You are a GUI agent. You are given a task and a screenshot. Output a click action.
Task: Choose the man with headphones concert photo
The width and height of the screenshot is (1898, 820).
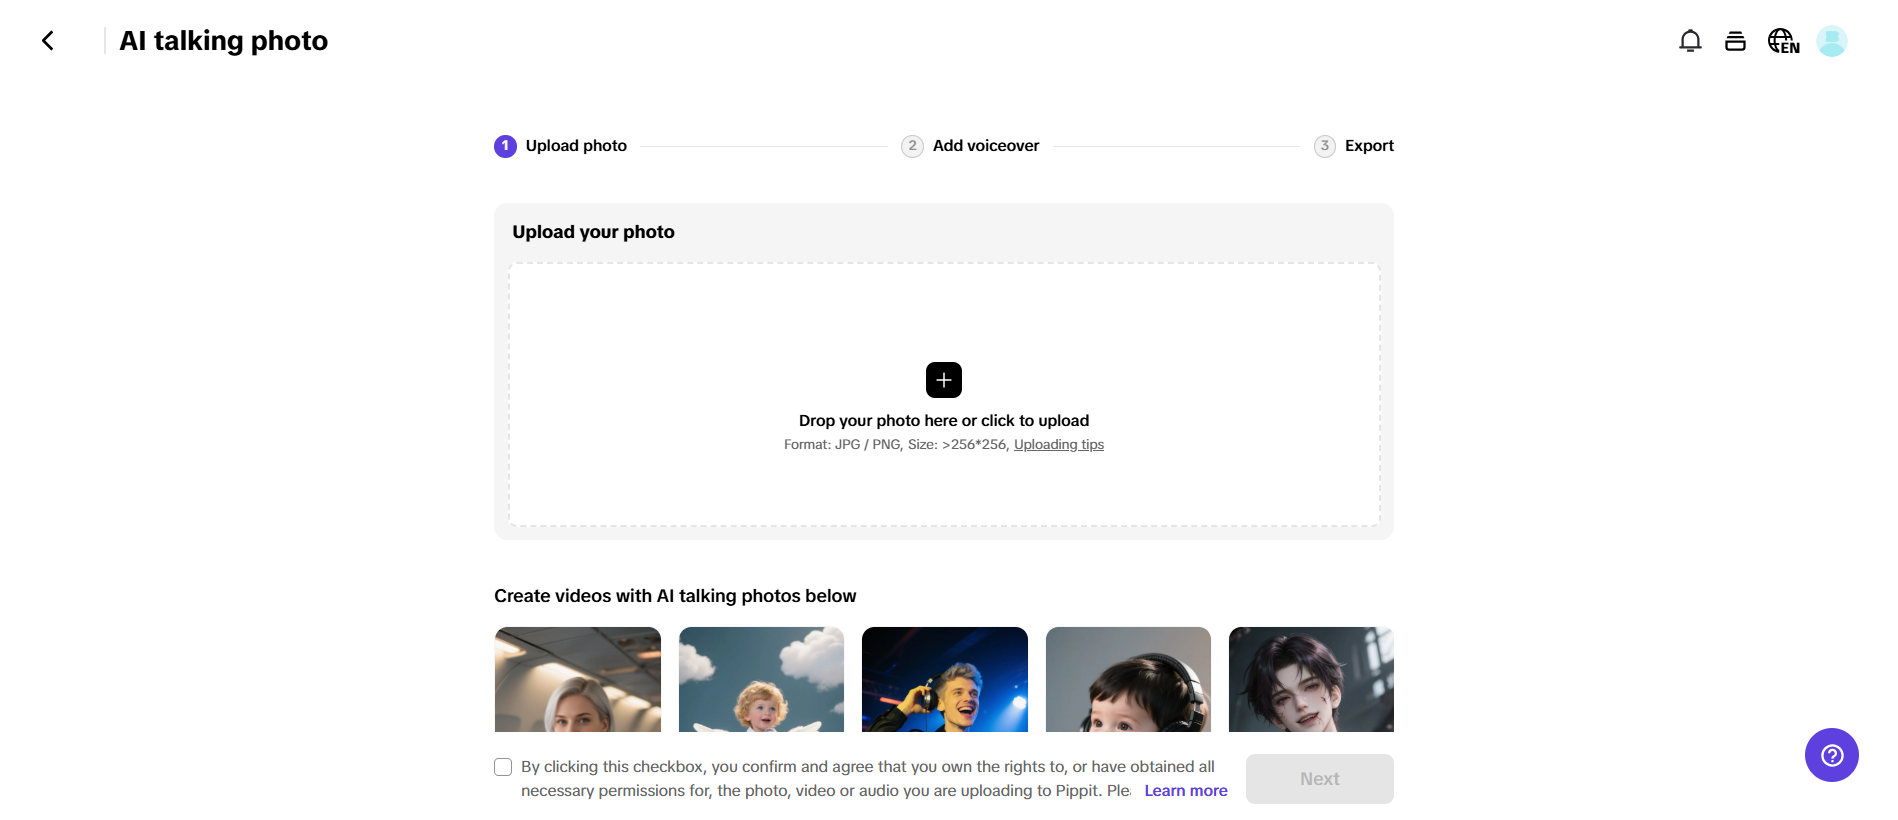944,679
